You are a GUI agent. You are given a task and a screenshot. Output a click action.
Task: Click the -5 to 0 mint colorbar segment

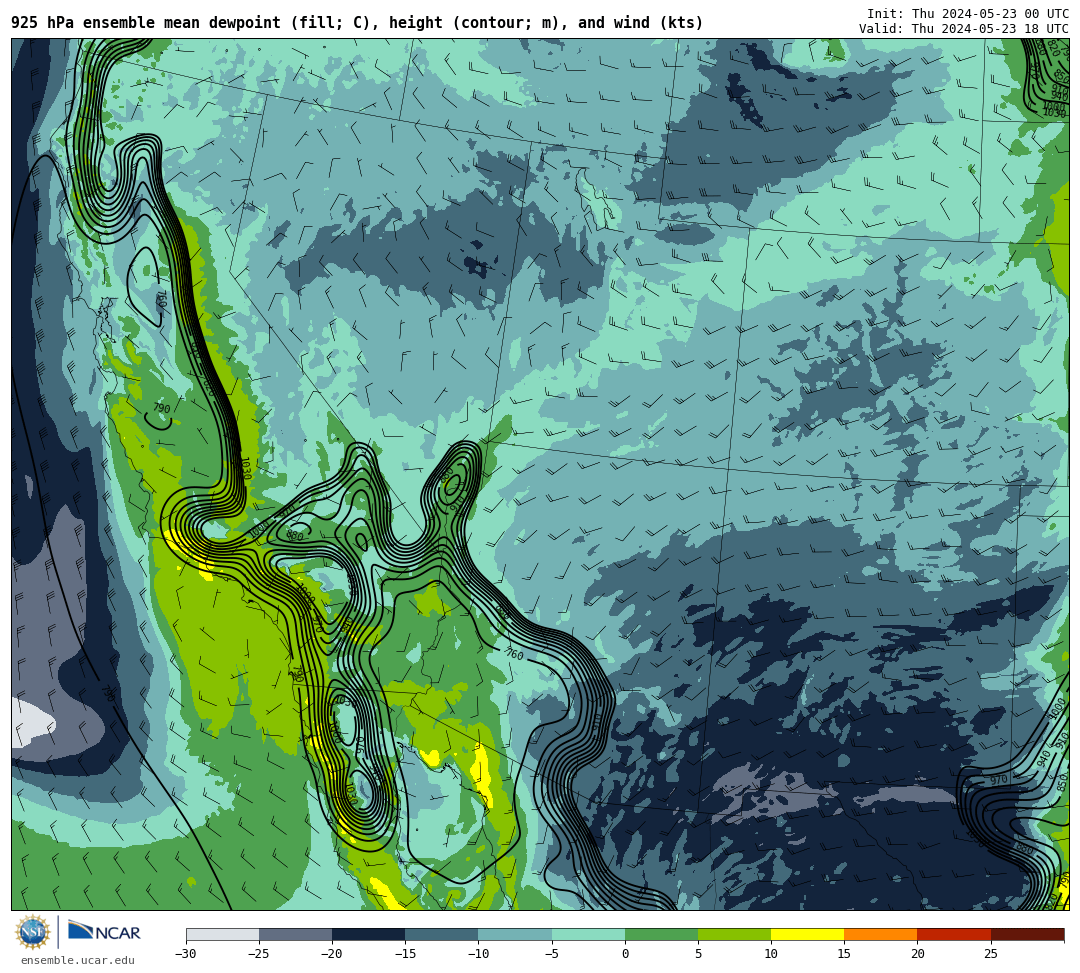pyautogui.click(x=588, y=934)
